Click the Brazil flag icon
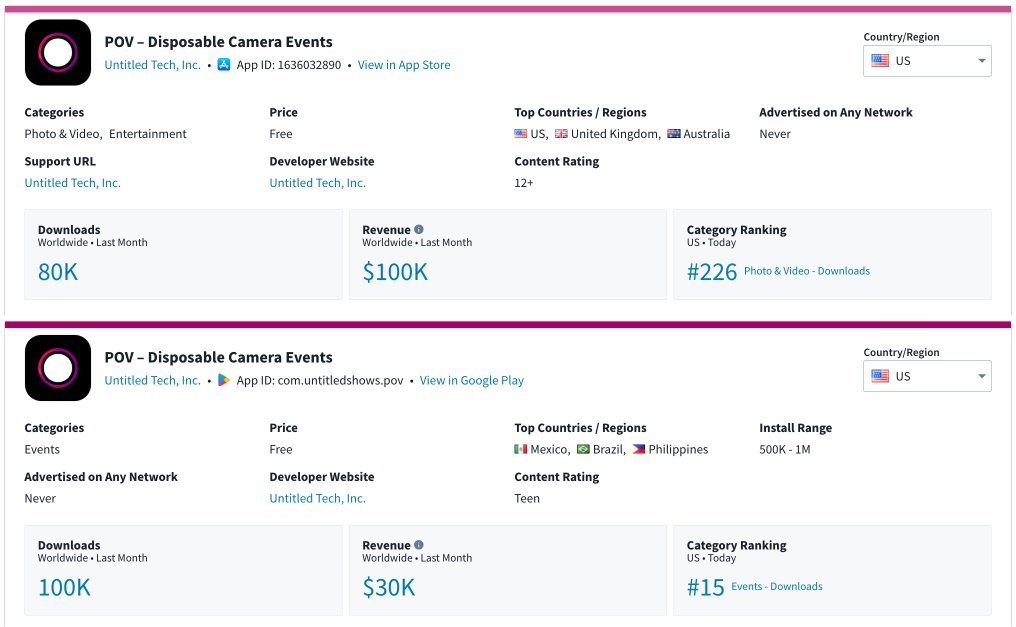The height and width of the screenshot is (627, 1016). pos(584,449)
